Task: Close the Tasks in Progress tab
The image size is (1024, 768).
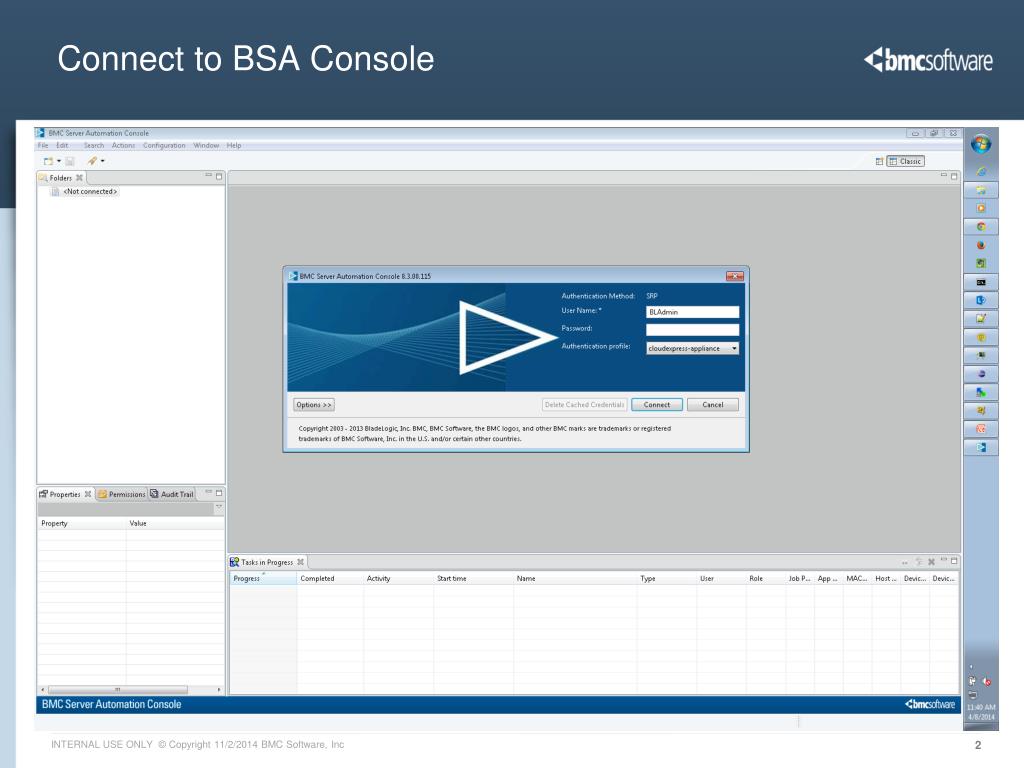Action: (x=300, y=562)
